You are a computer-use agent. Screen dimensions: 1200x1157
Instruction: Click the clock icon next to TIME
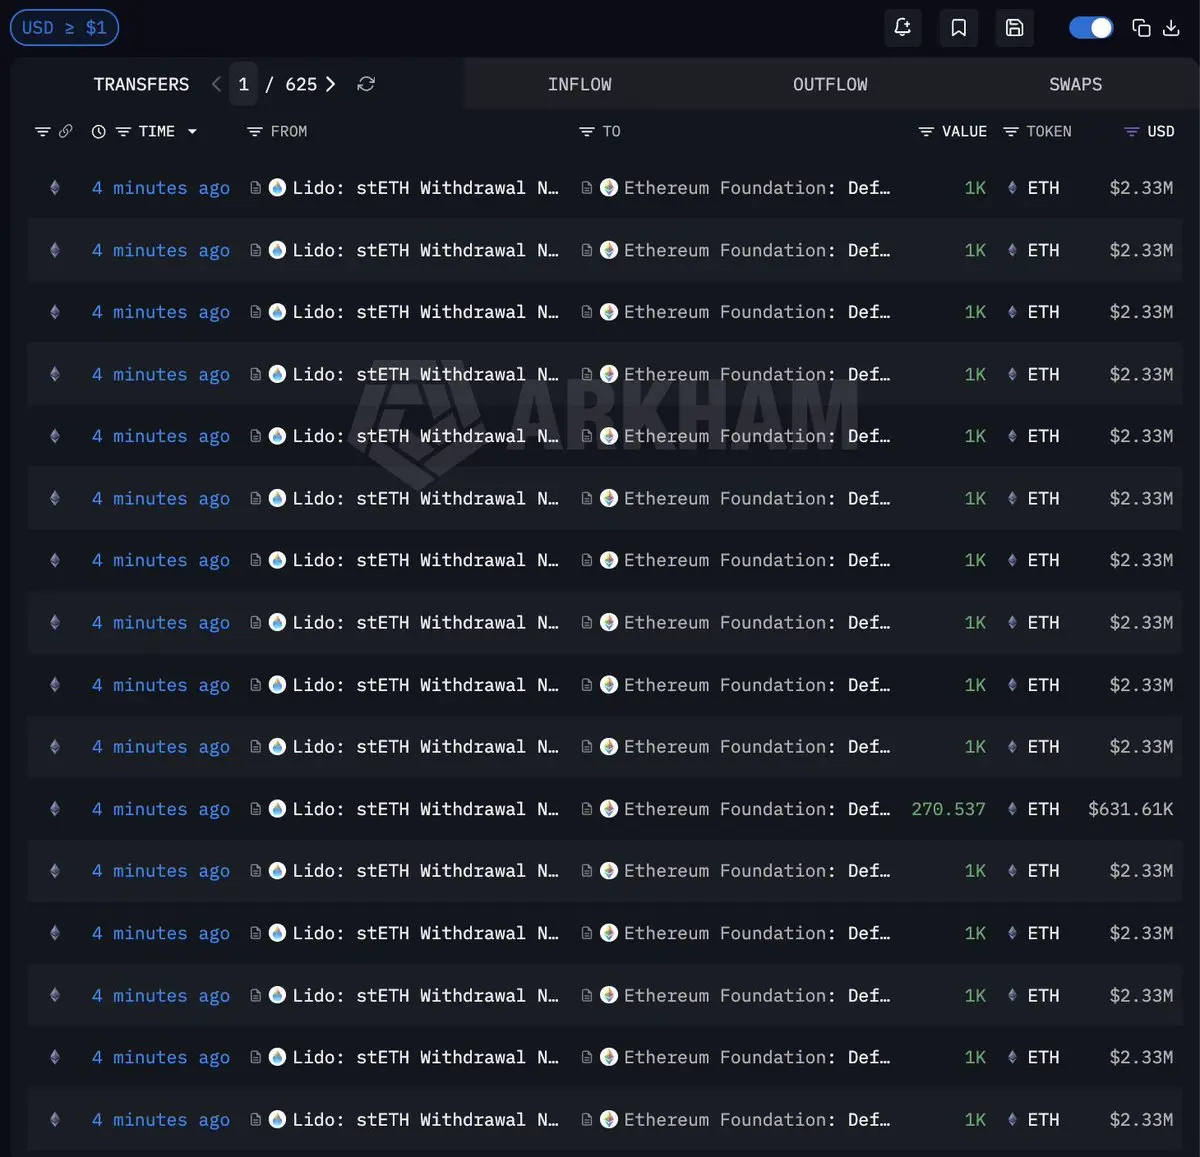pyautogui.click(x=98, y=132)
